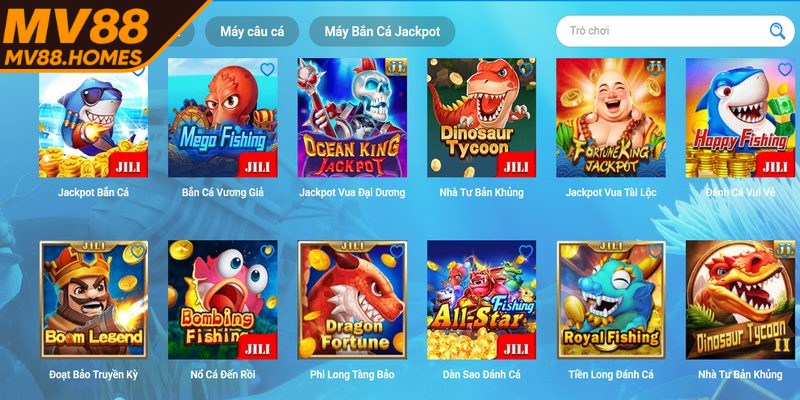Viewport: 800px width, 400px height.
Task: Favorite Boom Legend with heart icon
Action: pos(138,251)
